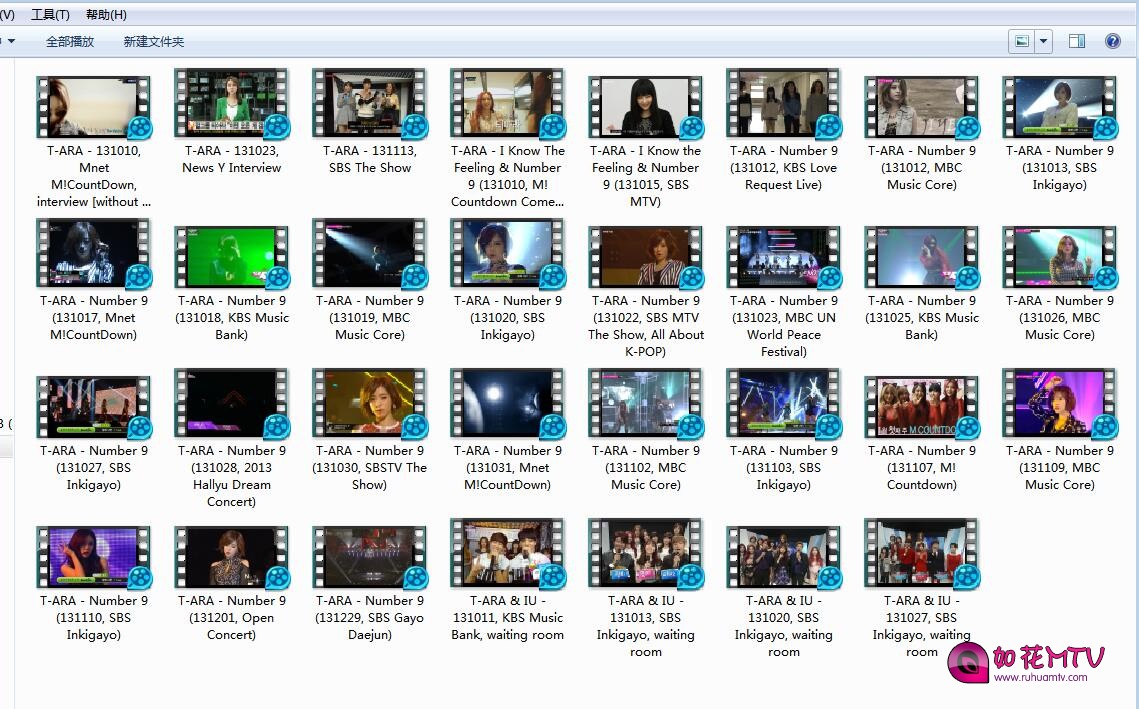Click file name 'T-ARA - 131023, News Y Interview'
1139x709 pixels.
pos(232,159)
